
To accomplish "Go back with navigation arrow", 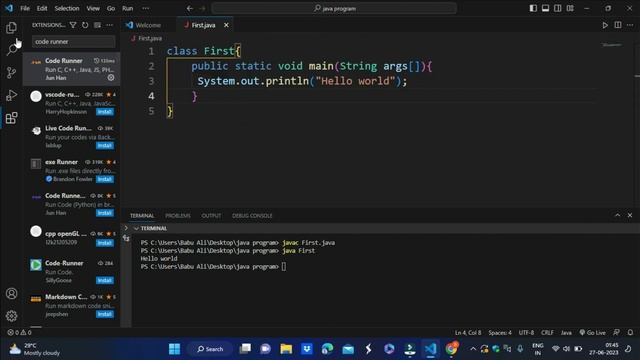I will click(x=190, y=8).
